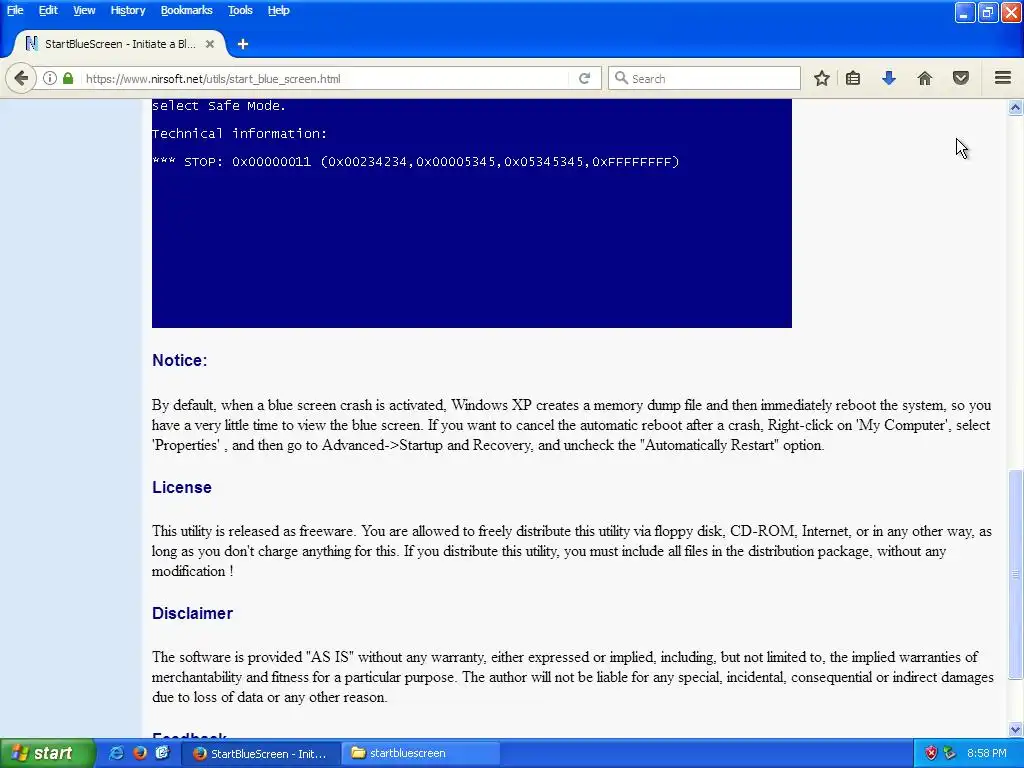Click the vertical scrollbar down arrow

[x=1015, y=729]
